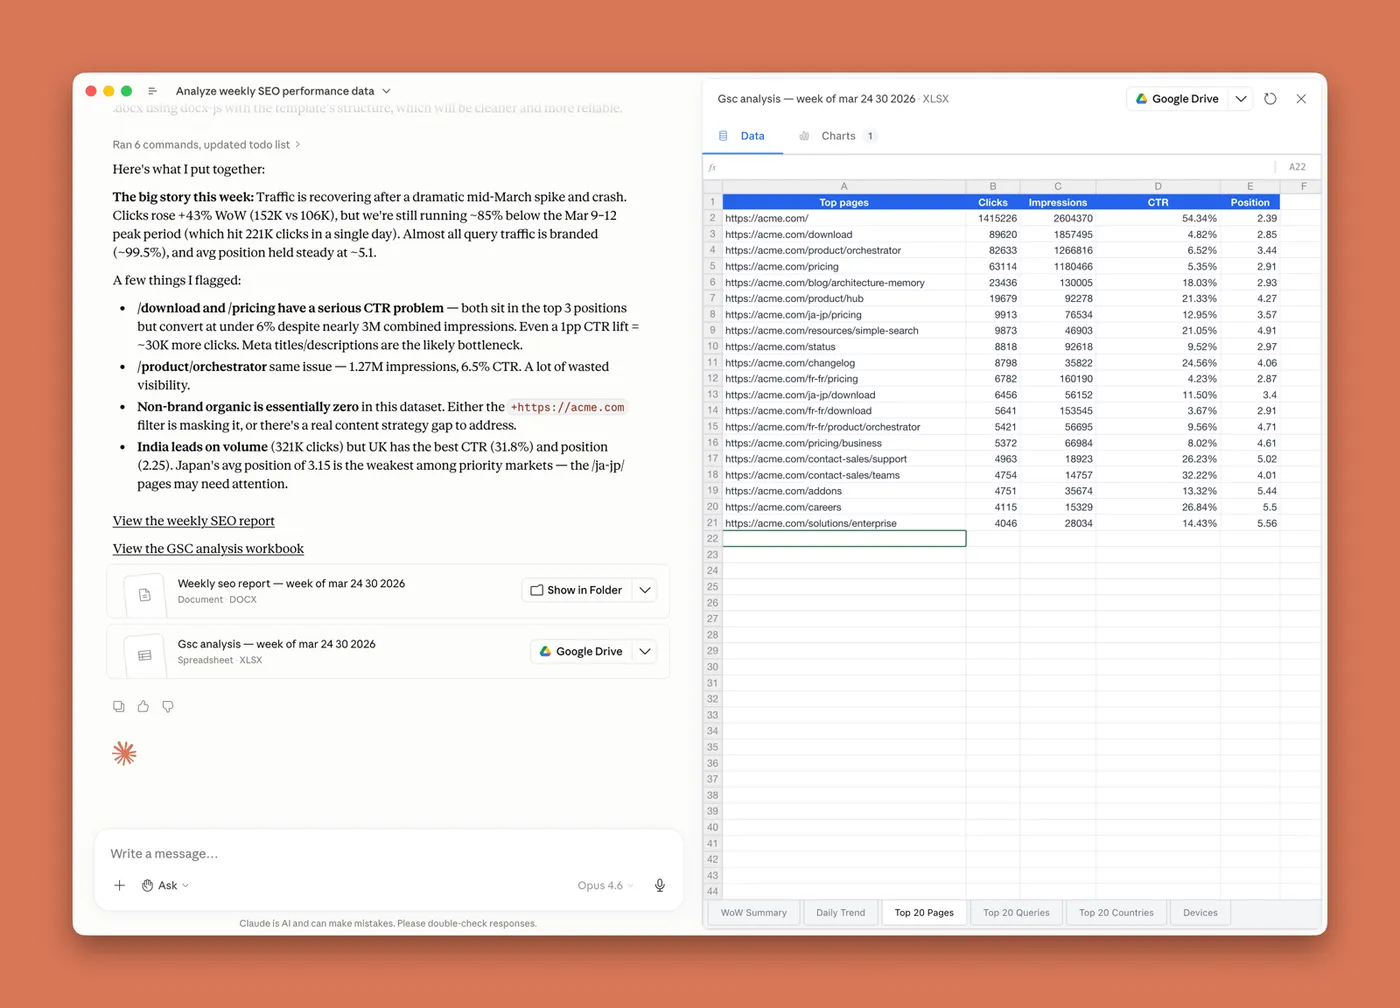This screenshot has height=1008, width=1400.
Task: Expand conversation title dropdown chevron
Action: [x=387, y=91]
